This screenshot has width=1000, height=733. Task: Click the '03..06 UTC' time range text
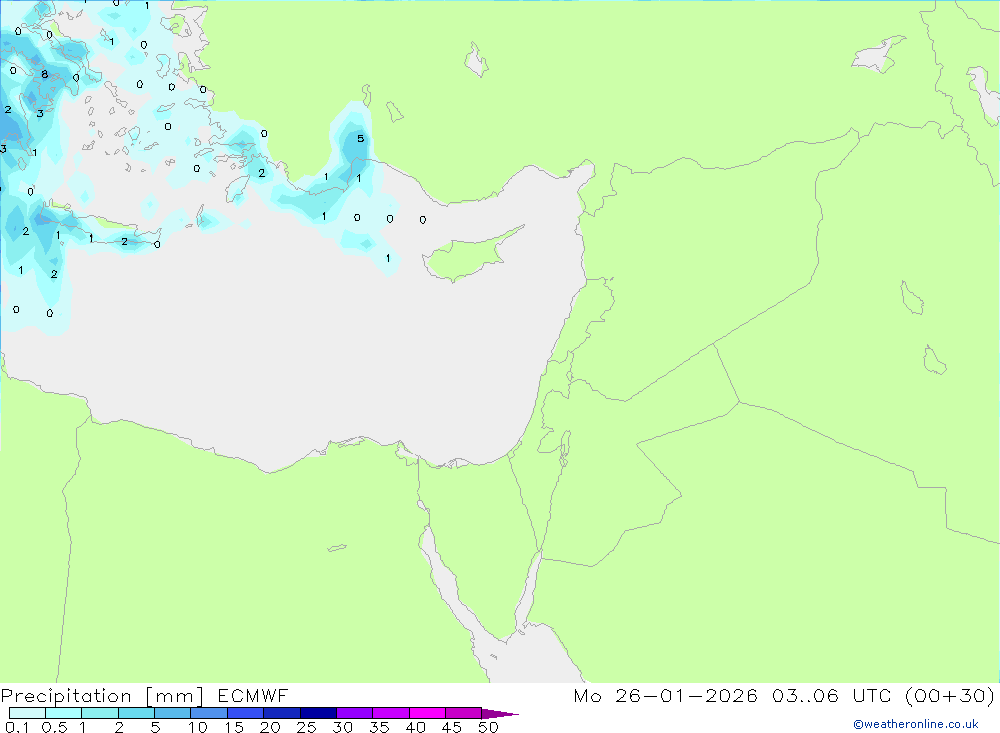pyautogui.click(x=831, y=696)
